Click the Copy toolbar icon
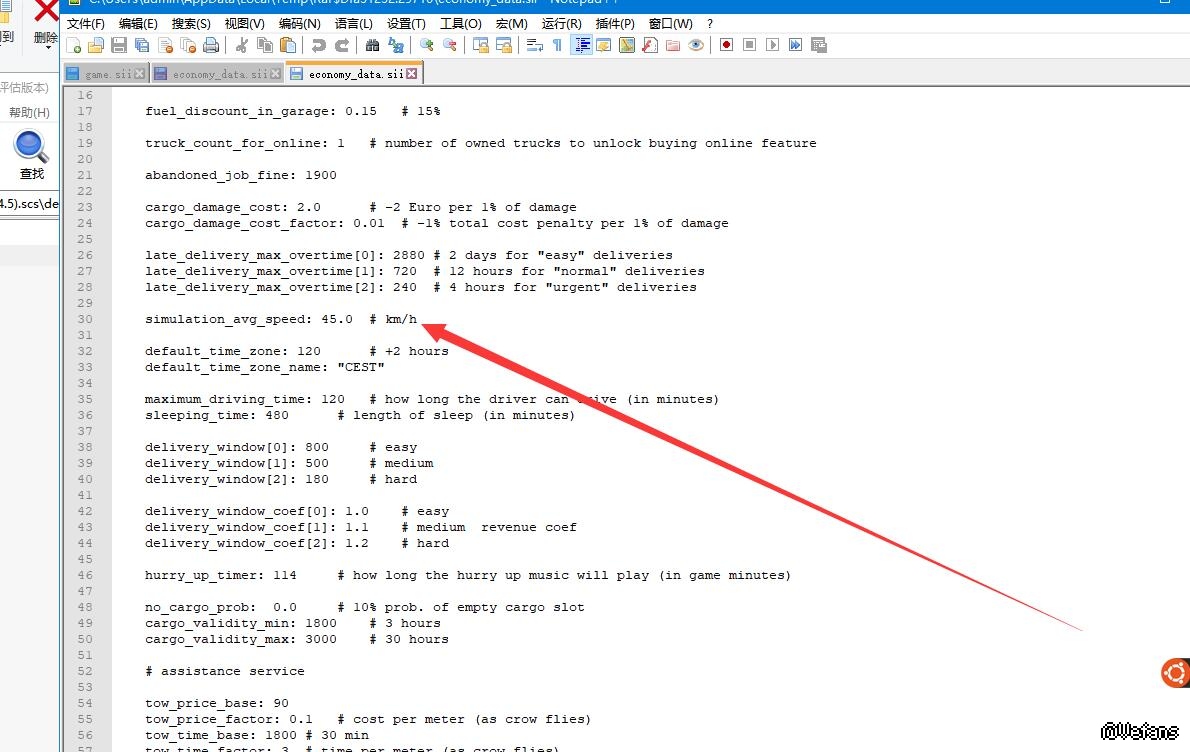 click(265, 46)
